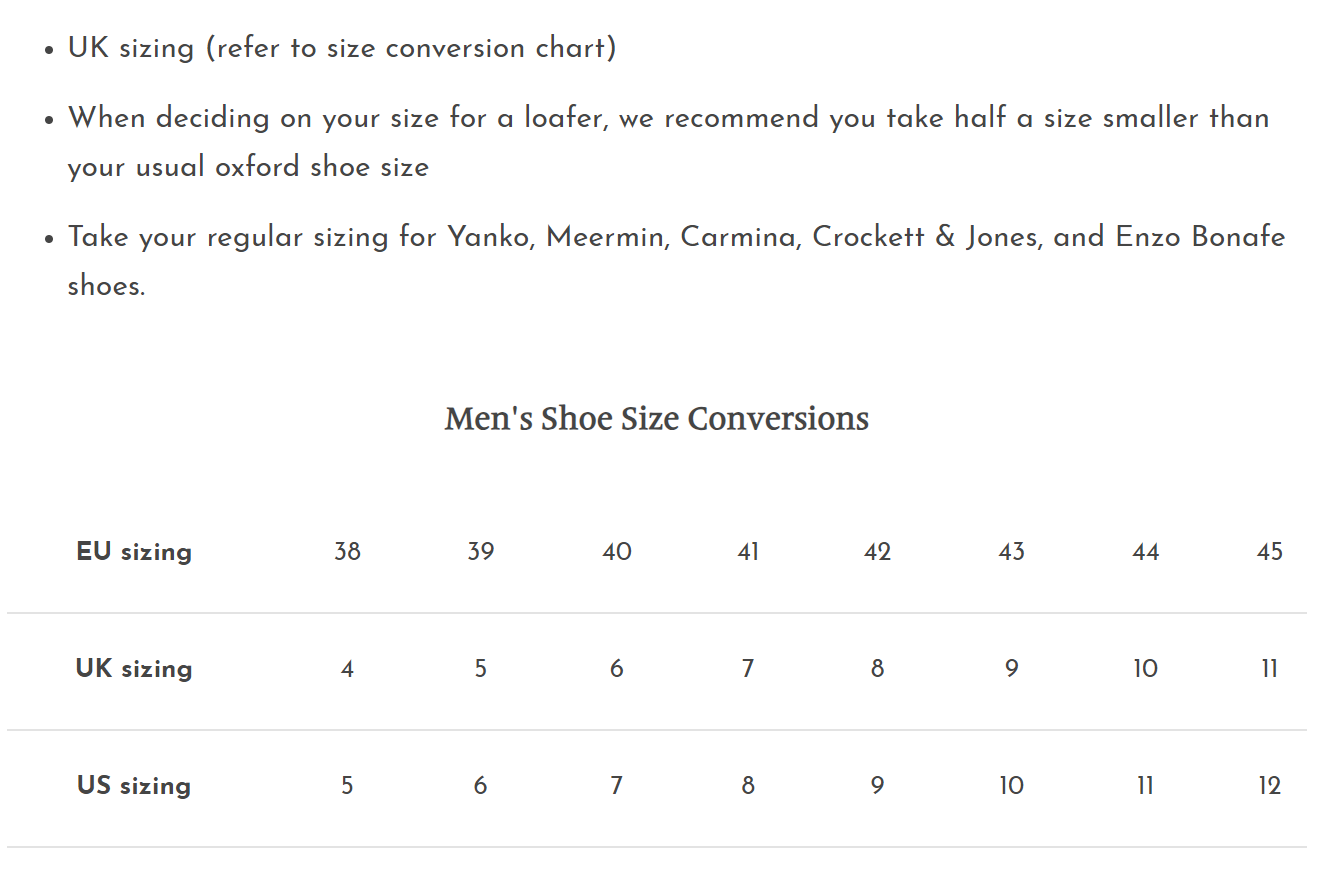The image size is (1336, 882).
Task: Click the "UK sizing (refer to size conversion chart)" bullet
Action: tap(342, 48)
